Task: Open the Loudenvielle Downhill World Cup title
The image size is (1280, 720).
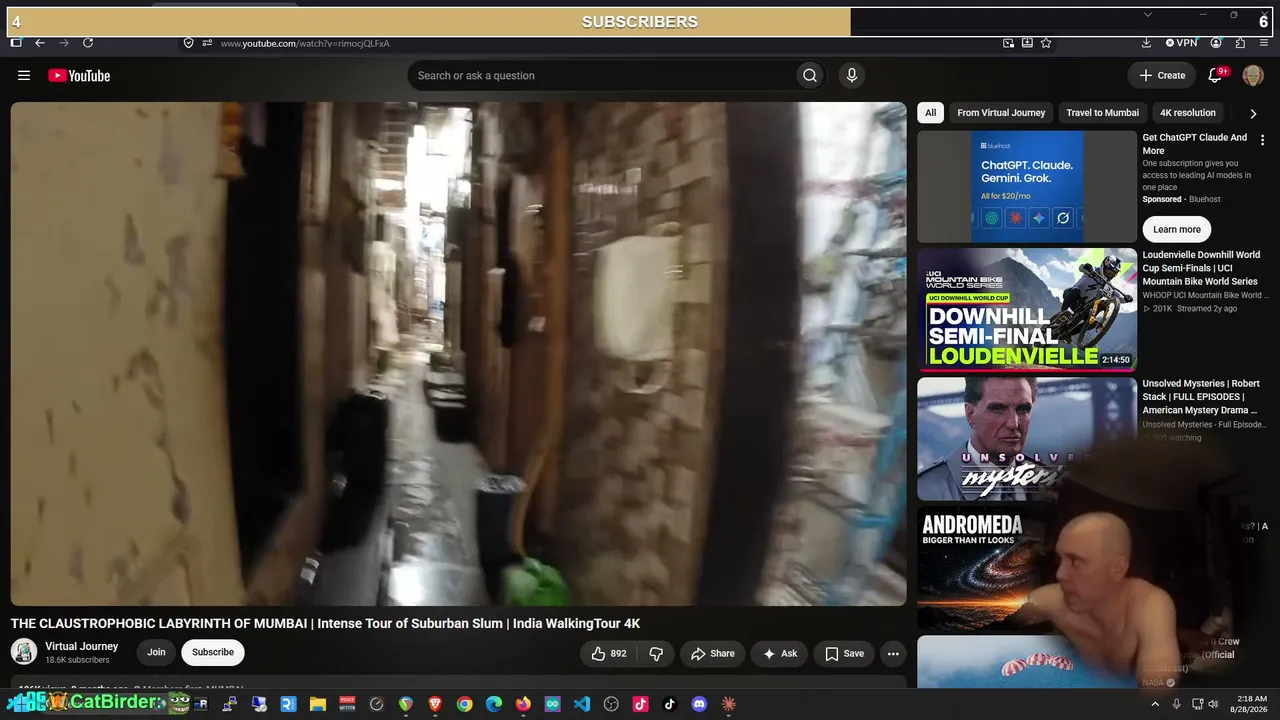Action: tap(1201, 268)
